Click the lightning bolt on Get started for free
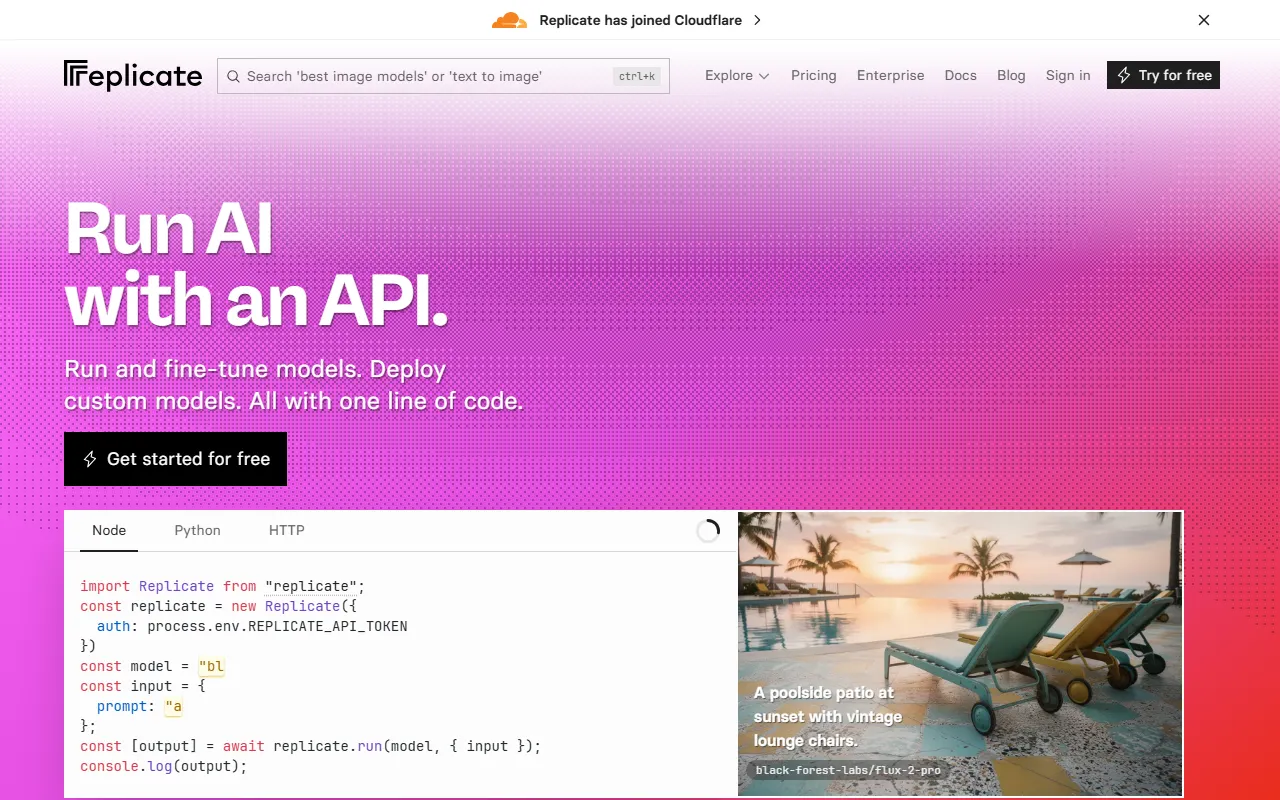Viewport: 1280px width, 800px height. (x=89, y=459)
